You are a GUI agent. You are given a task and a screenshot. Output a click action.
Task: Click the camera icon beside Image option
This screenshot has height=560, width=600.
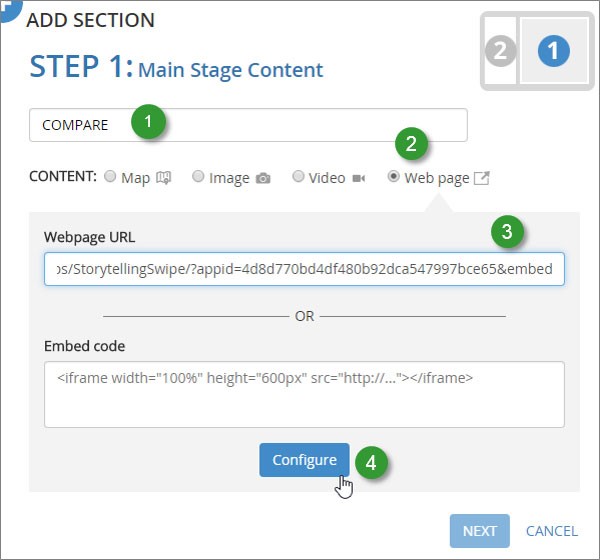(263, 178)
